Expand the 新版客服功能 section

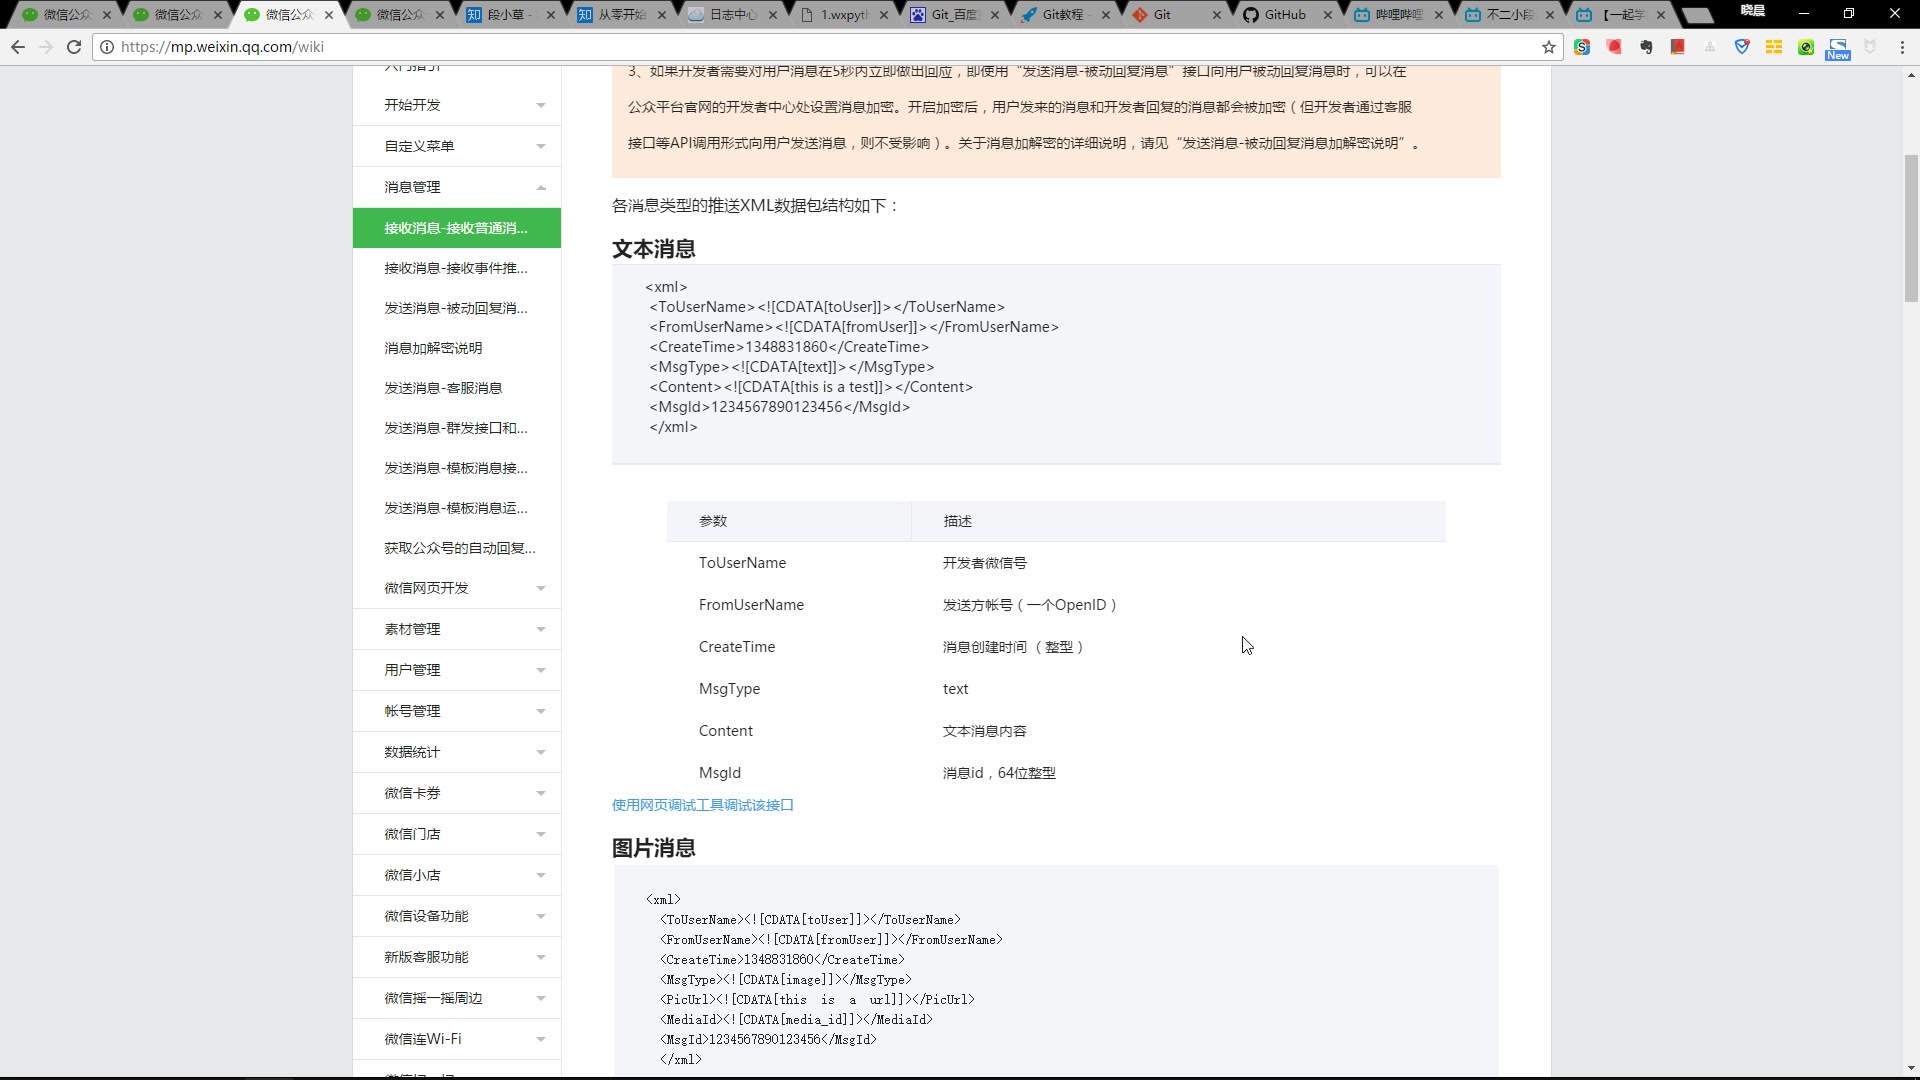(457, 957)
